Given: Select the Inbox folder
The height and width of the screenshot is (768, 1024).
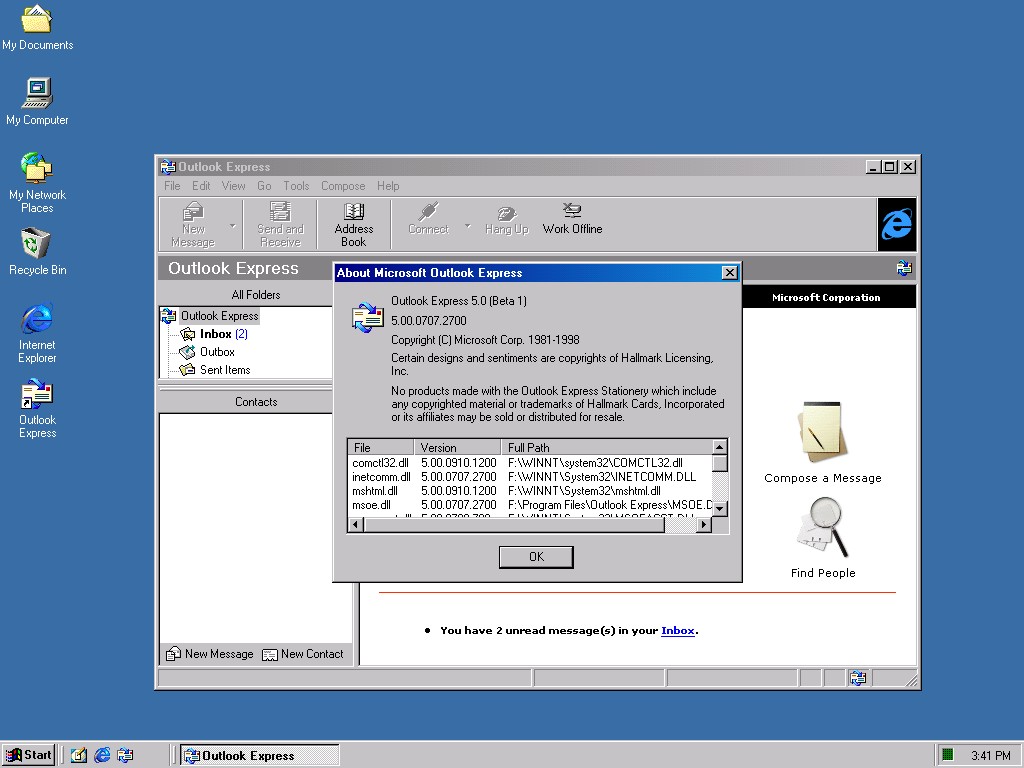Looking at the screenshot, I should click(216, 334).
